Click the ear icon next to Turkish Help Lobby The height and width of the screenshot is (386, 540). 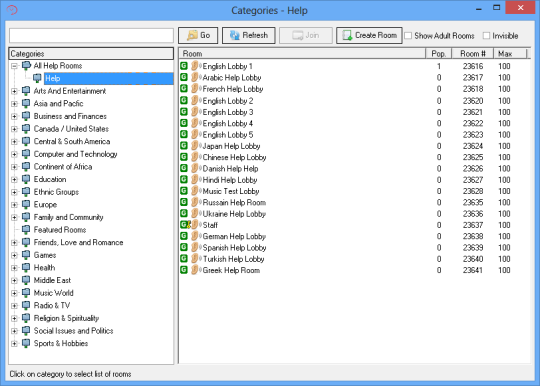click(x=195, y=259)
